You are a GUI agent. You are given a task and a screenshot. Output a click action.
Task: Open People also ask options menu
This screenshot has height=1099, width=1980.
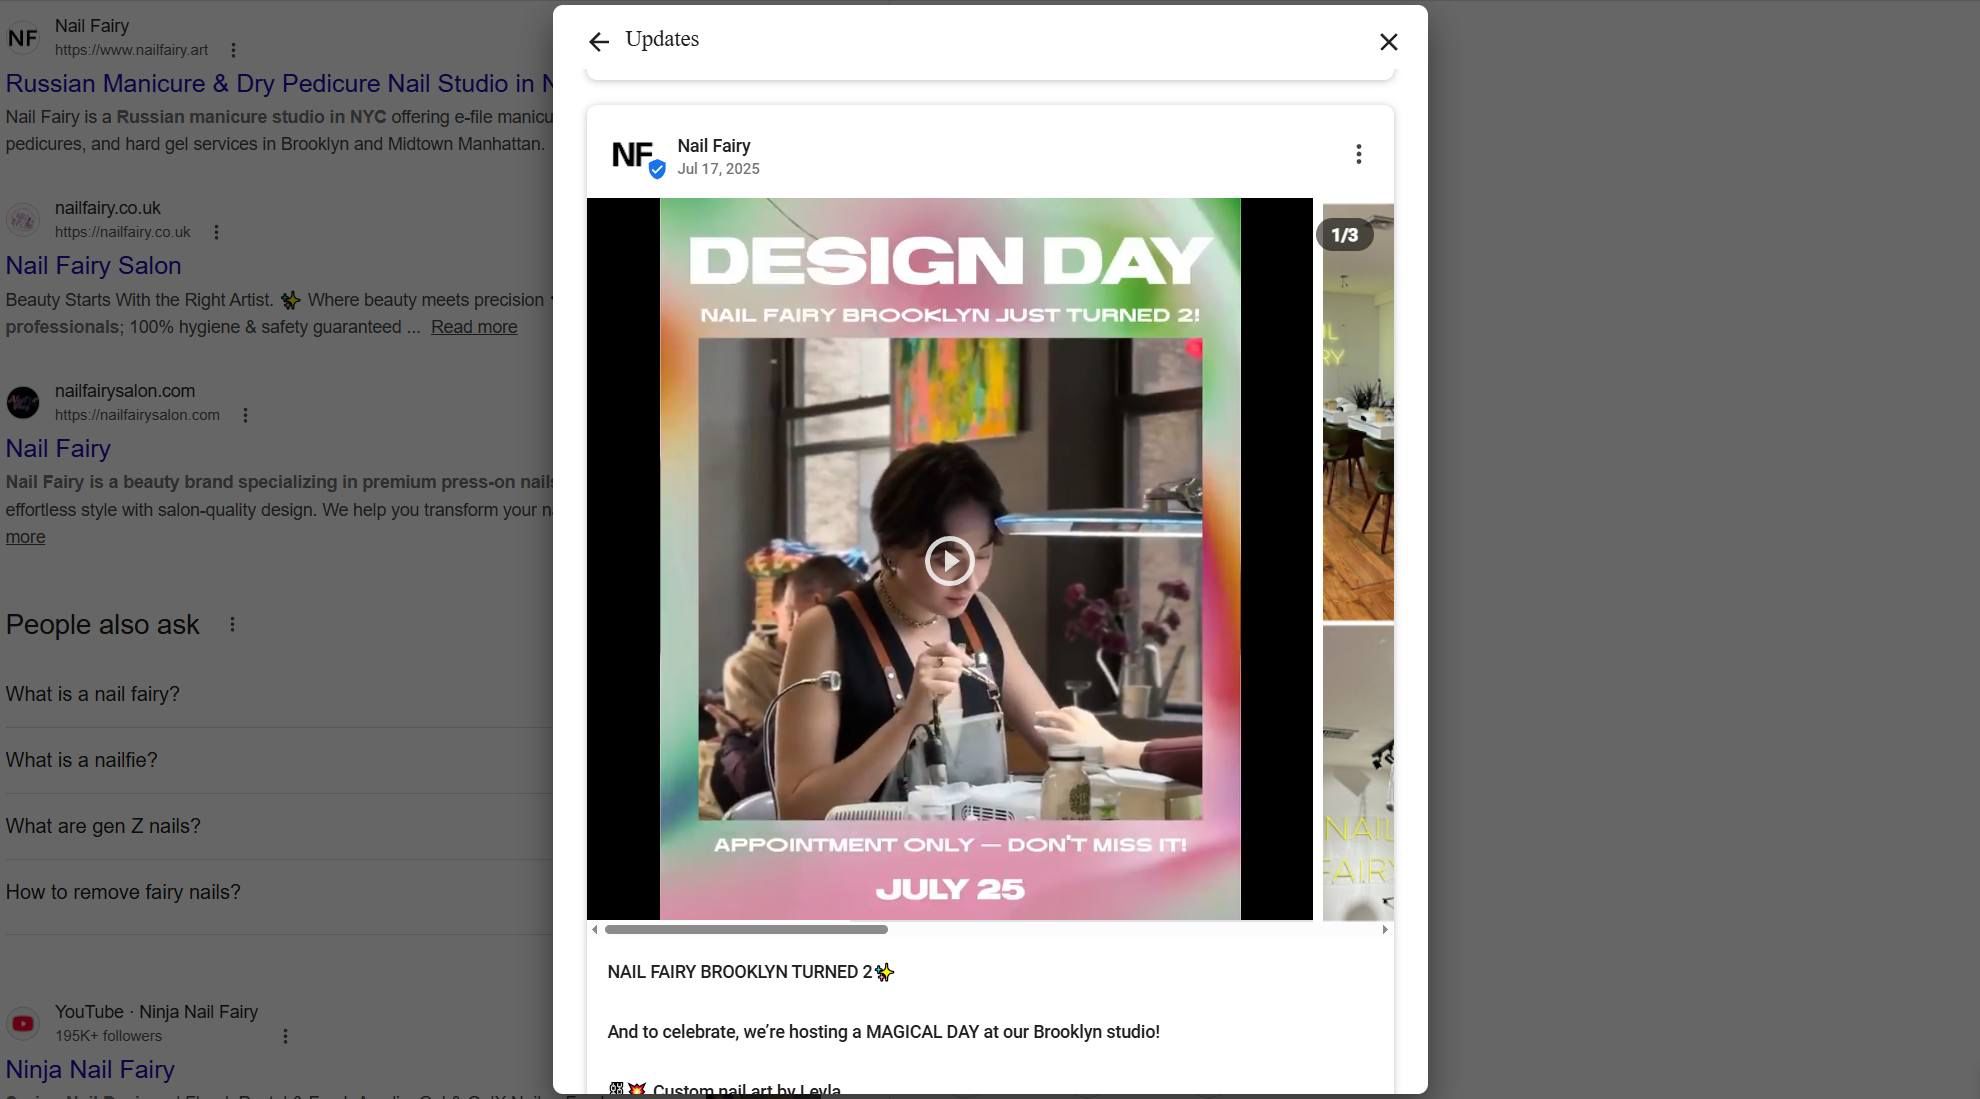(x=232, y=624)
